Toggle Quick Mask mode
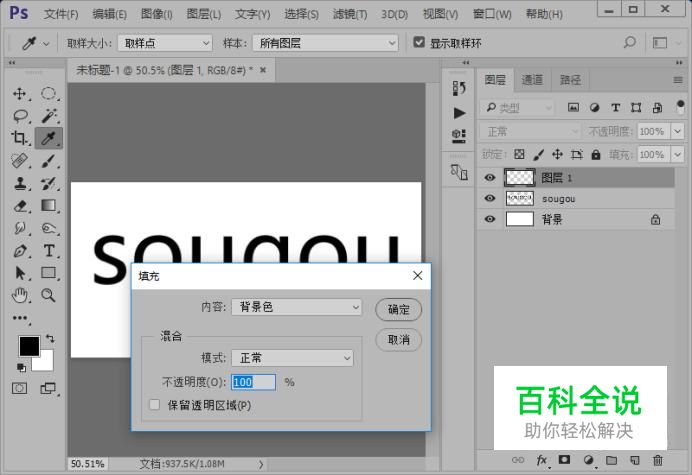The height and width of the screenshot is (475, 692). (19, 388)
